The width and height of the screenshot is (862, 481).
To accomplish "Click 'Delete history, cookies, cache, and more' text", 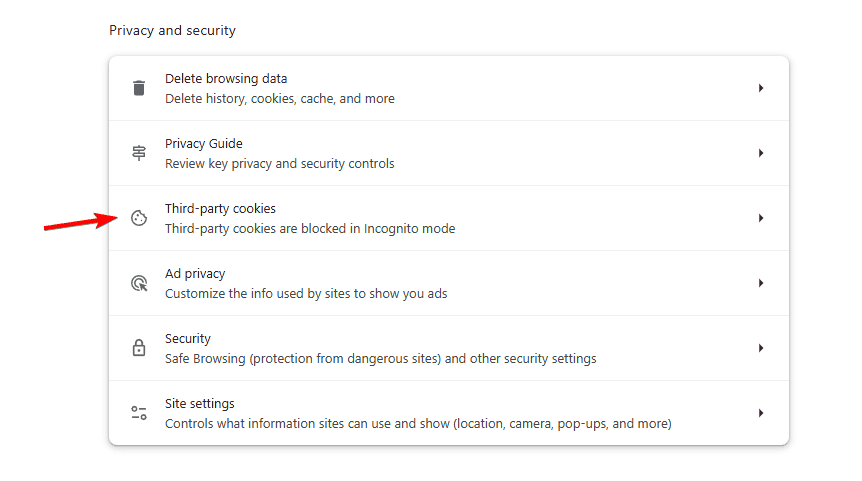I will (x=280, y=98).
